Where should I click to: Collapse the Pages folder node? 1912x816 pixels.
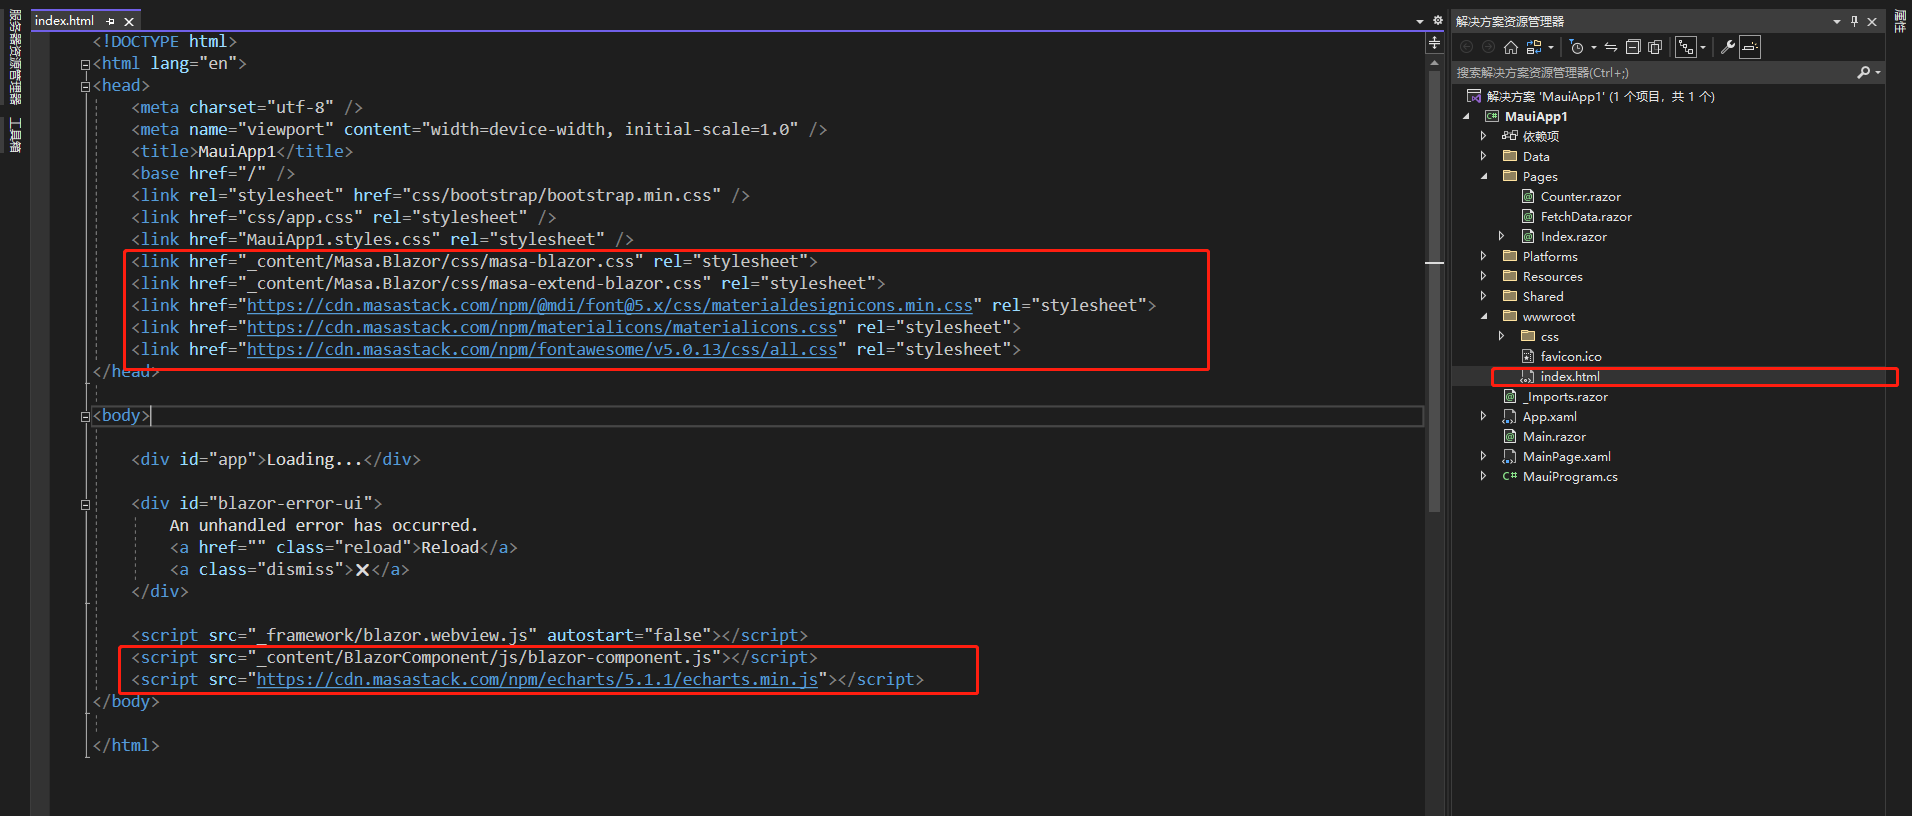[x=1483, y=176]
